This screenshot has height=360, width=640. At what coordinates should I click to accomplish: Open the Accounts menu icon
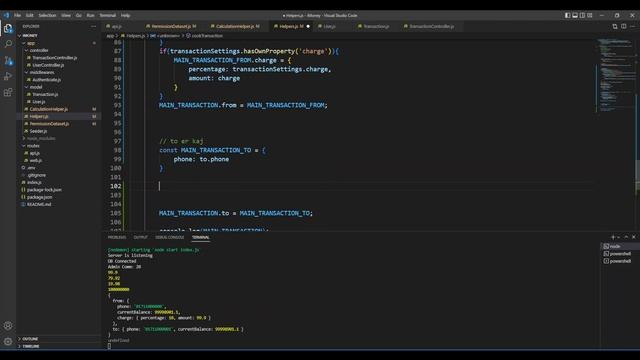pyautogui.click(x=8, y=326)
